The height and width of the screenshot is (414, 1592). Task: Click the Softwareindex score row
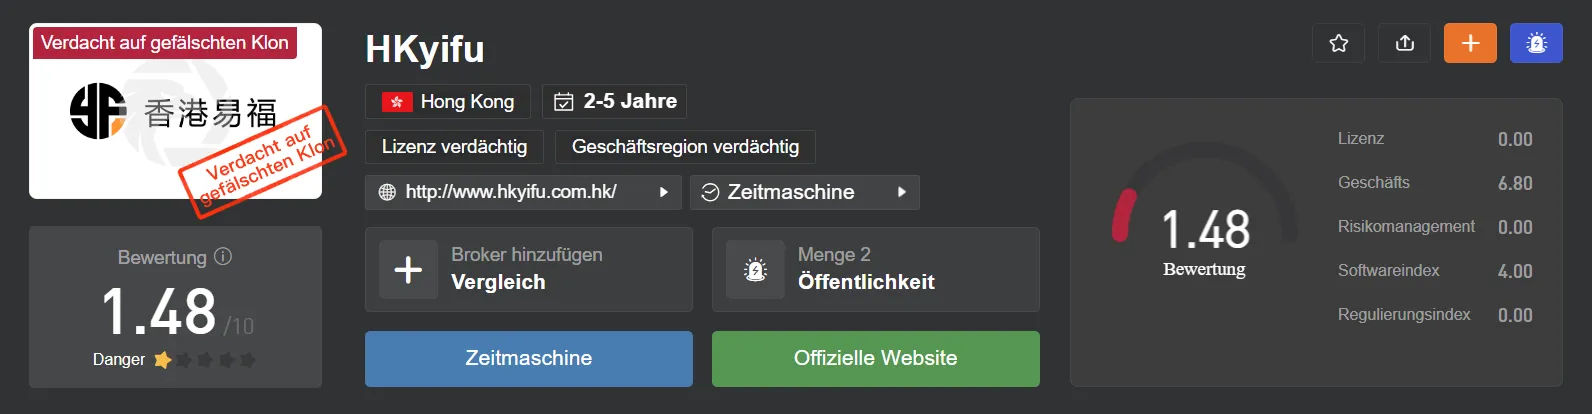tap(1435, 271)
